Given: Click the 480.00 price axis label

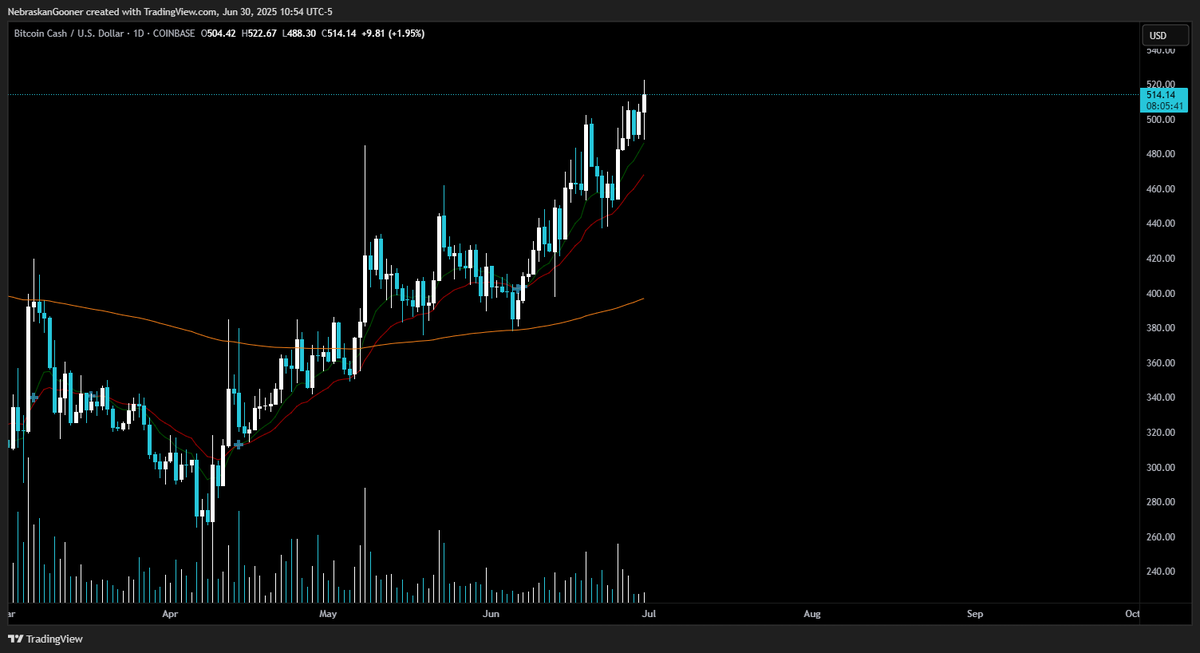Looking at the screenshot, I should pyautogui.click(x=1160, y=155).
